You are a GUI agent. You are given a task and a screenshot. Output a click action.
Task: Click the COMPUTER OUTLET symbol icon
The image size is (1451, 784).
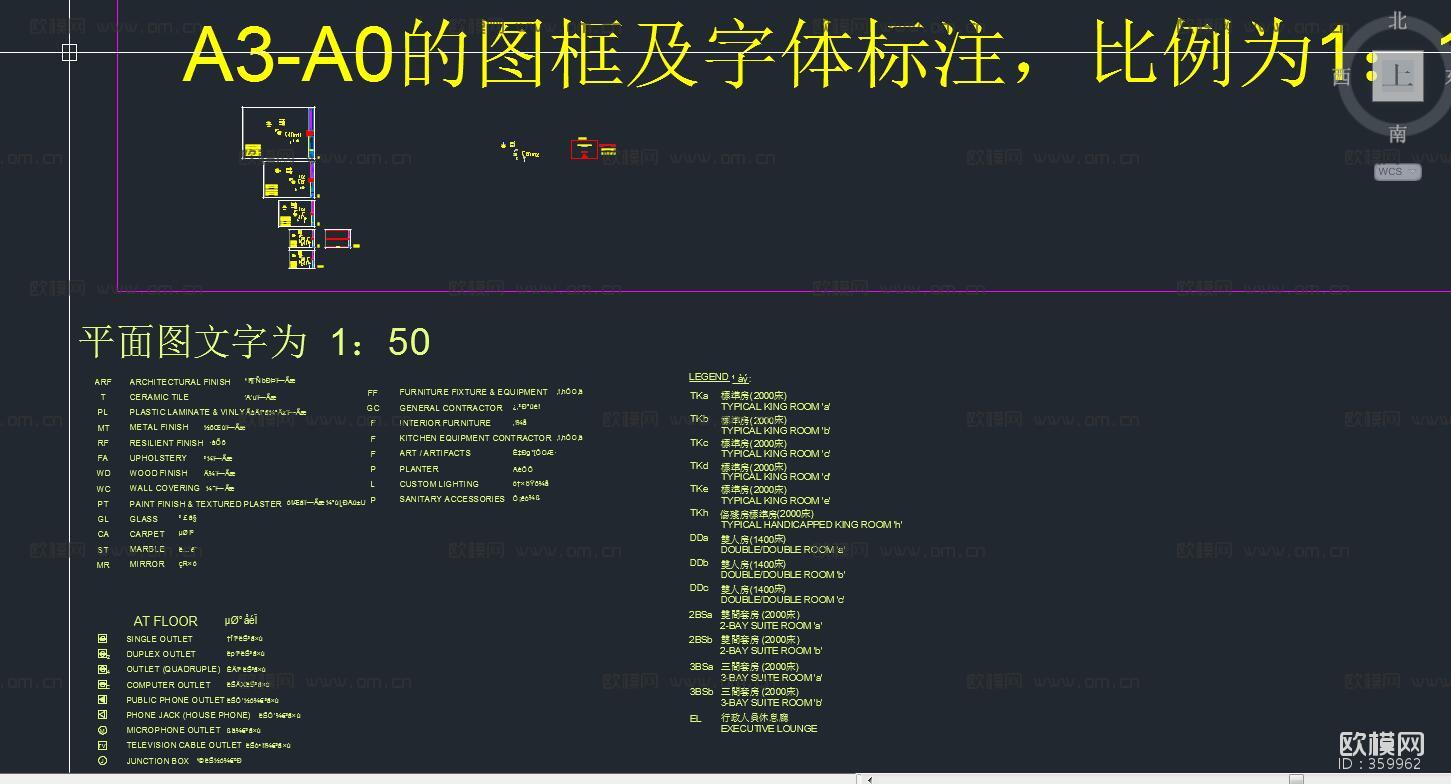103,684
